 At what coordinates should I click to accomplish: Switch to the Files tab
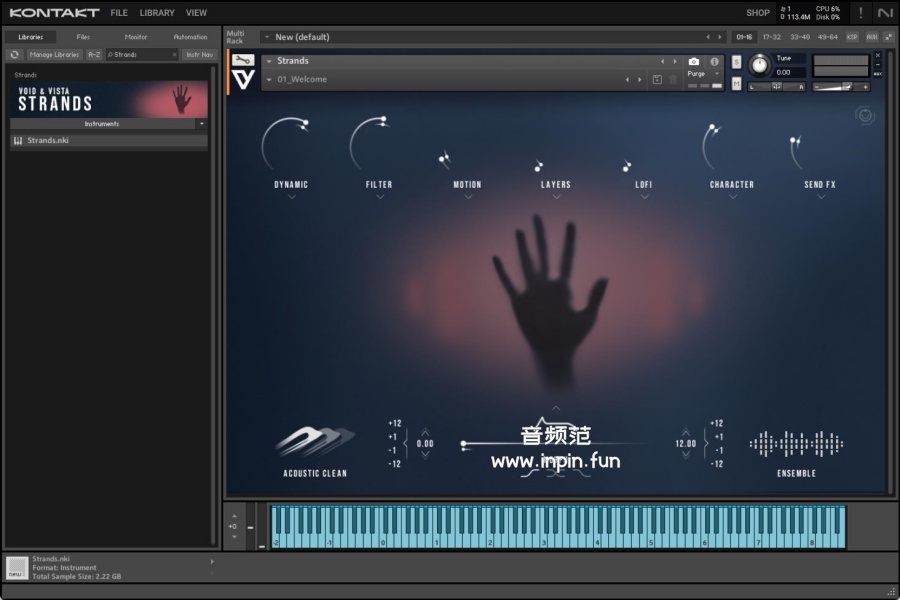pos(83,37)
